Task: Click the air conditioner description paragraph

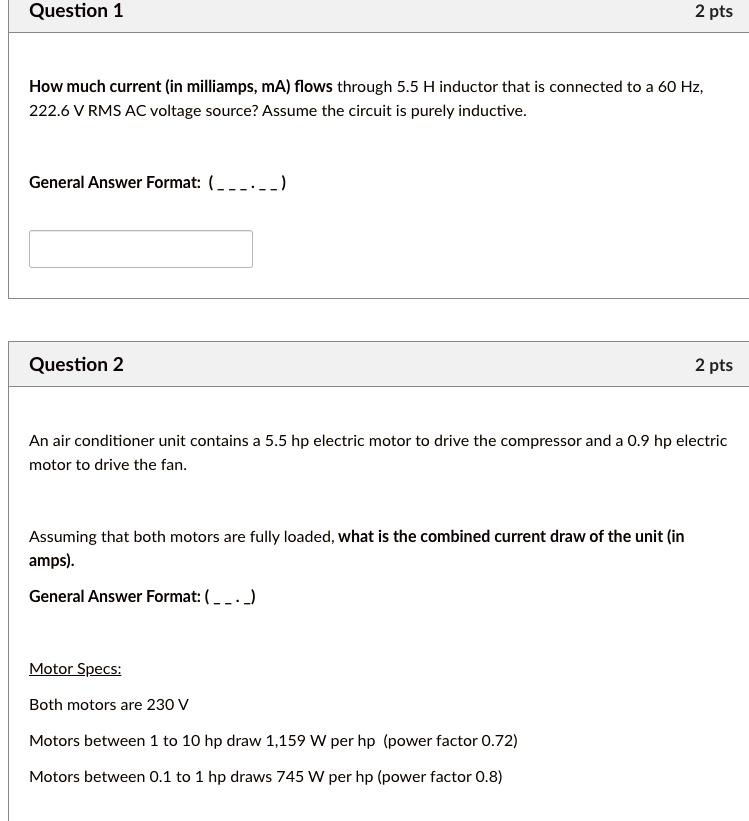Action: 378,452
